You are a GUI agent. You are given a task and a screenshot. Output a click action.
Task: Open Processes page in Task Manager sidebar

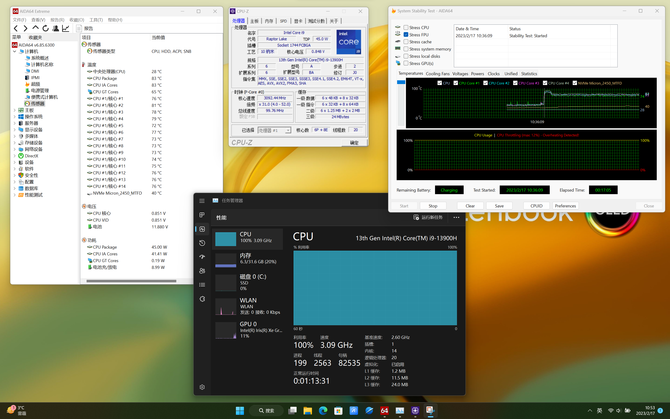point(202,215)
